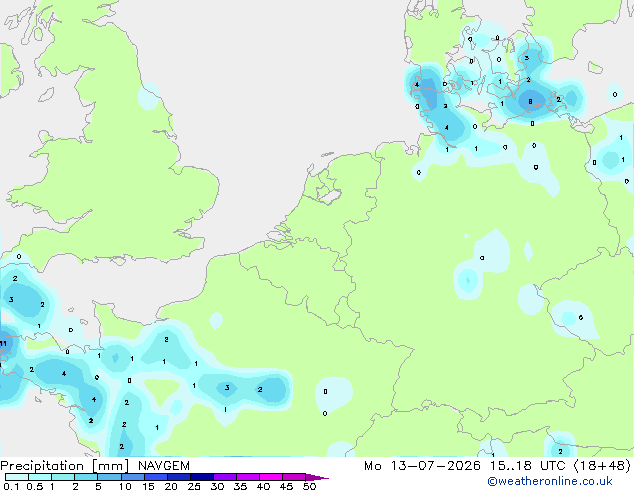Click the '15..18 UTC' time range text
Viewport: 634px width, 490px height.
527,466
